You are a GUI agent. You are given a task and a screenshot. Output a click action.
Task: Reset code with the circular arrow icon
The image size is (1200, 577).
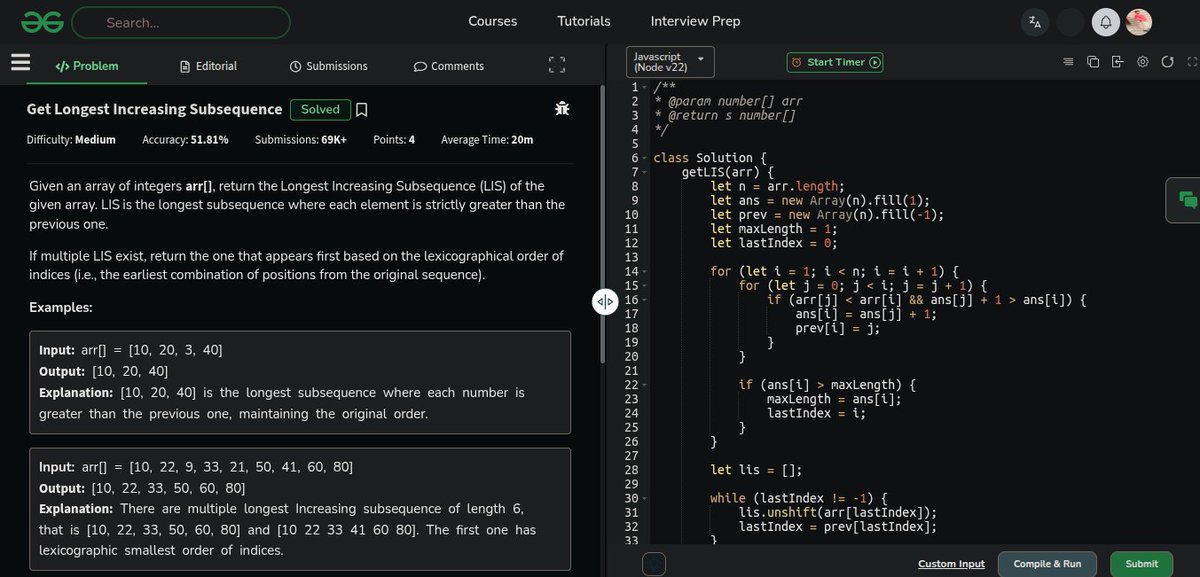click(x=1167, y=62)
